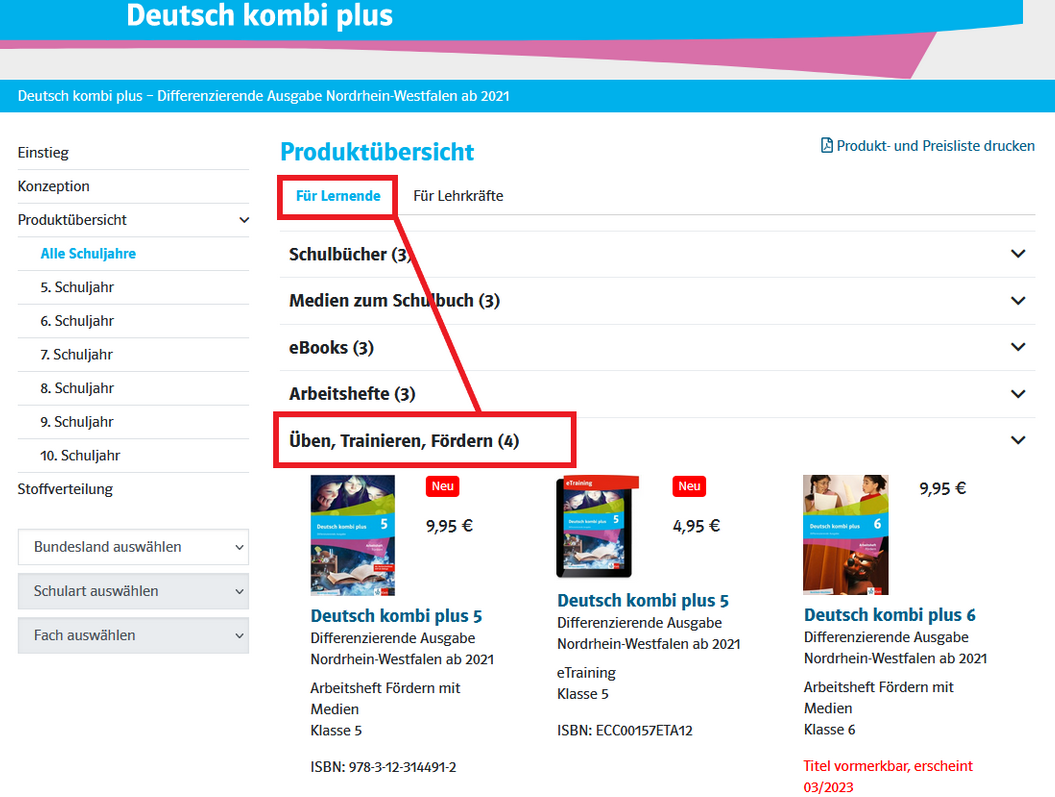The image size is (1055, 797).
Task: Expand the eBooks section chevron
Action: click(x=1018, y=347)
